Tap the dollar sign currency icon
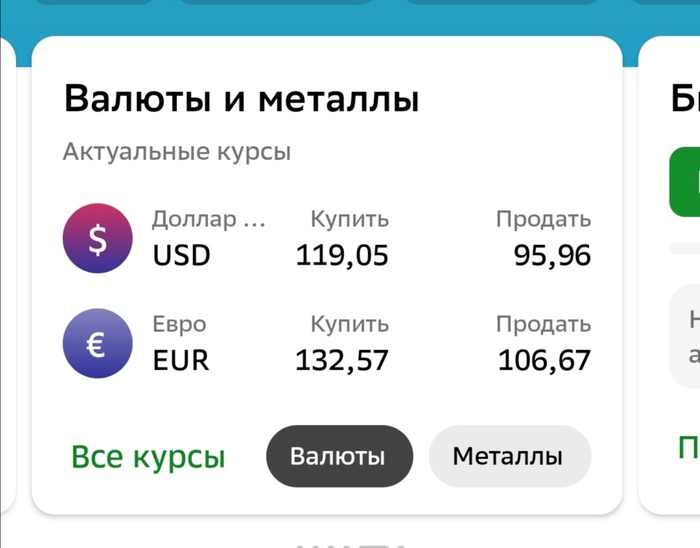700x548 pixels. click(x=97, y=239)
